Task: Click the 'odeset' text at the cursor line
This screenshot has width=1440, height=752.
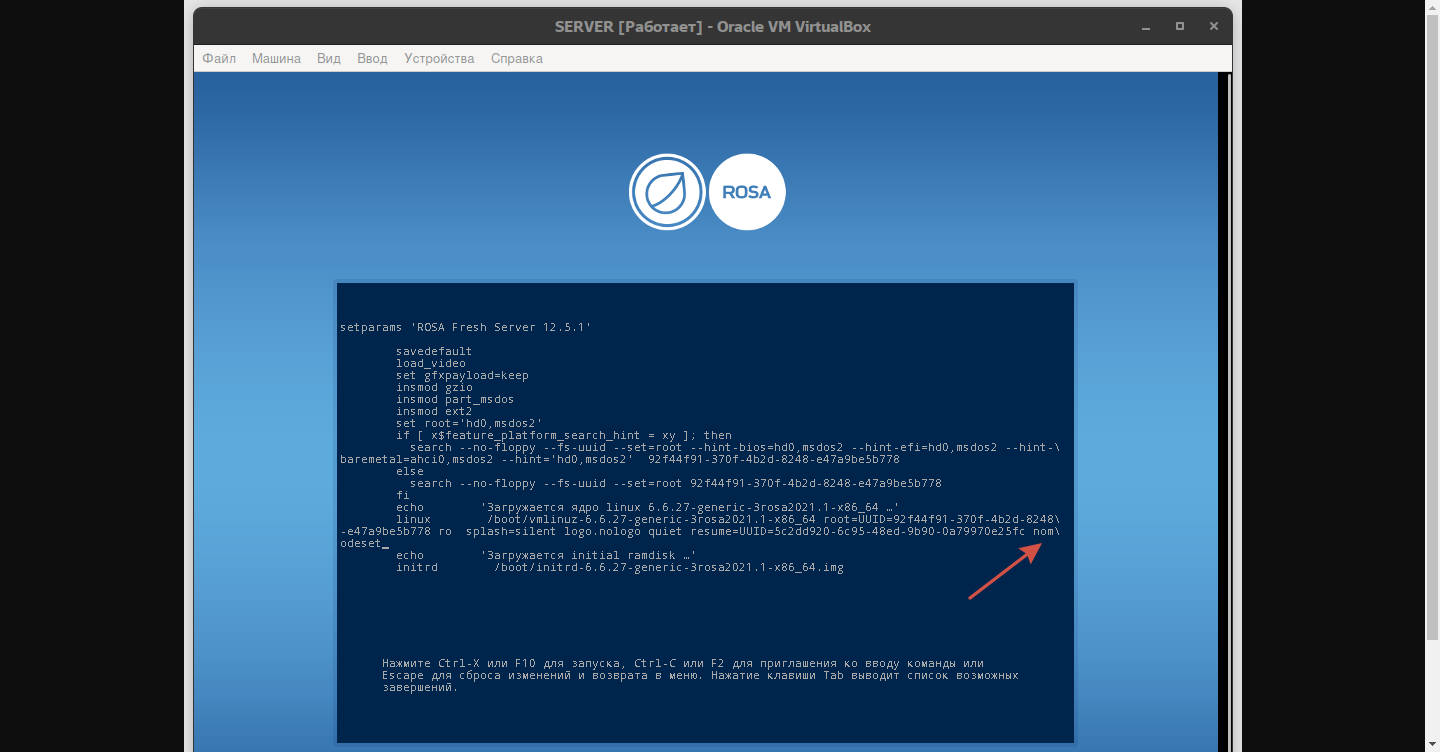Action: click(361, 543)
